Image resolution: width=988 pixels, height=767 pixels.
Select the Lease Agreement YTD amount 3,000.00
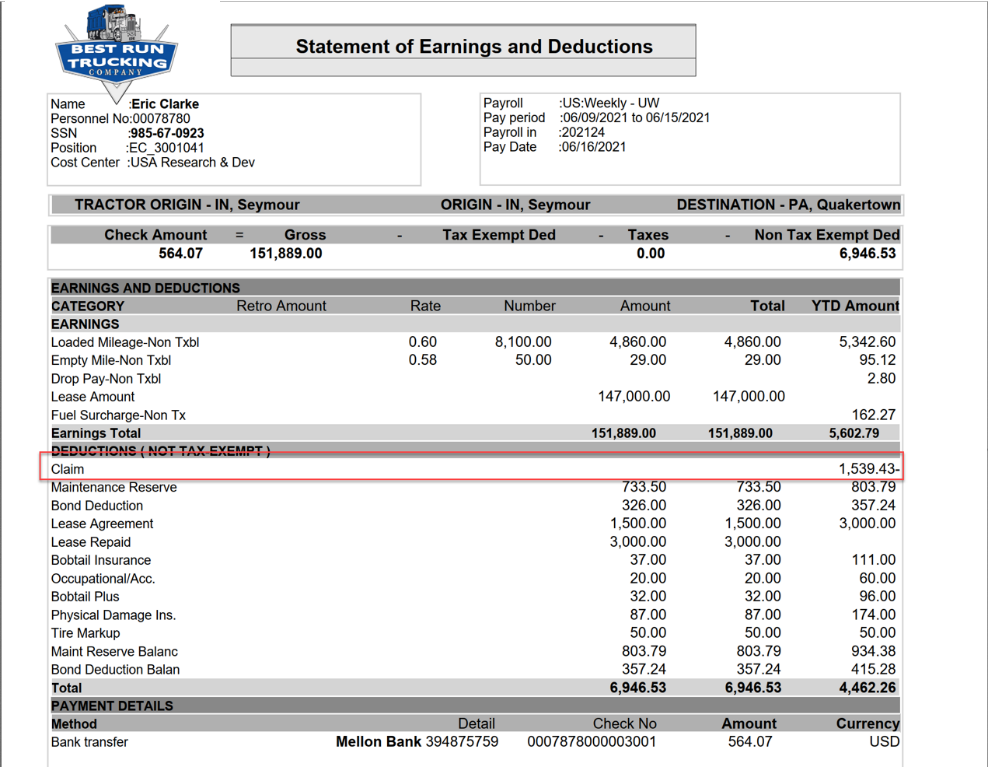(868, 523)
